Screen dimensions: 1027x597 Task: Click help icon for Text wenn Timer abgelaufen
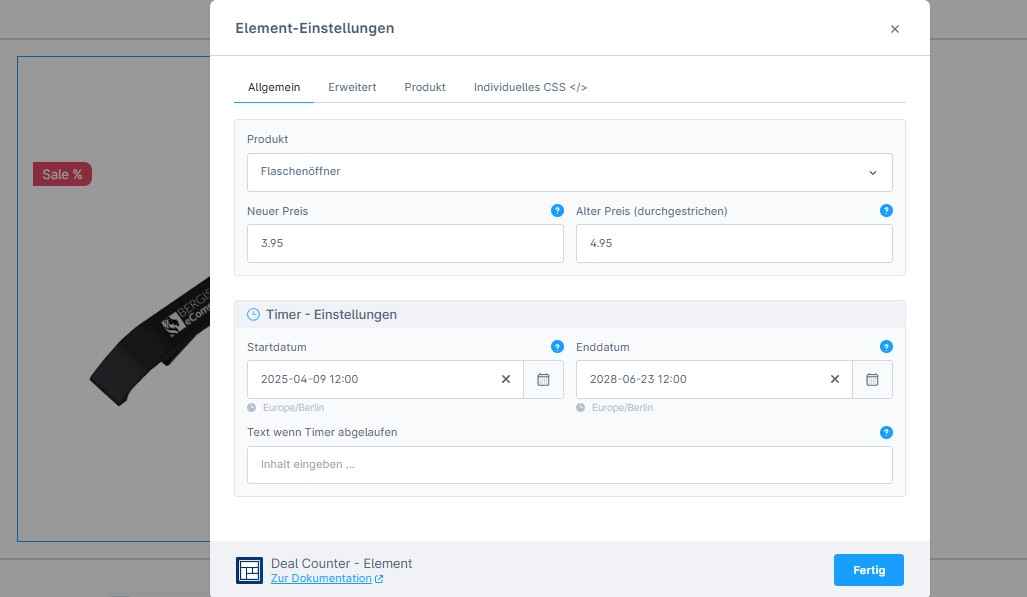[886, 433]
